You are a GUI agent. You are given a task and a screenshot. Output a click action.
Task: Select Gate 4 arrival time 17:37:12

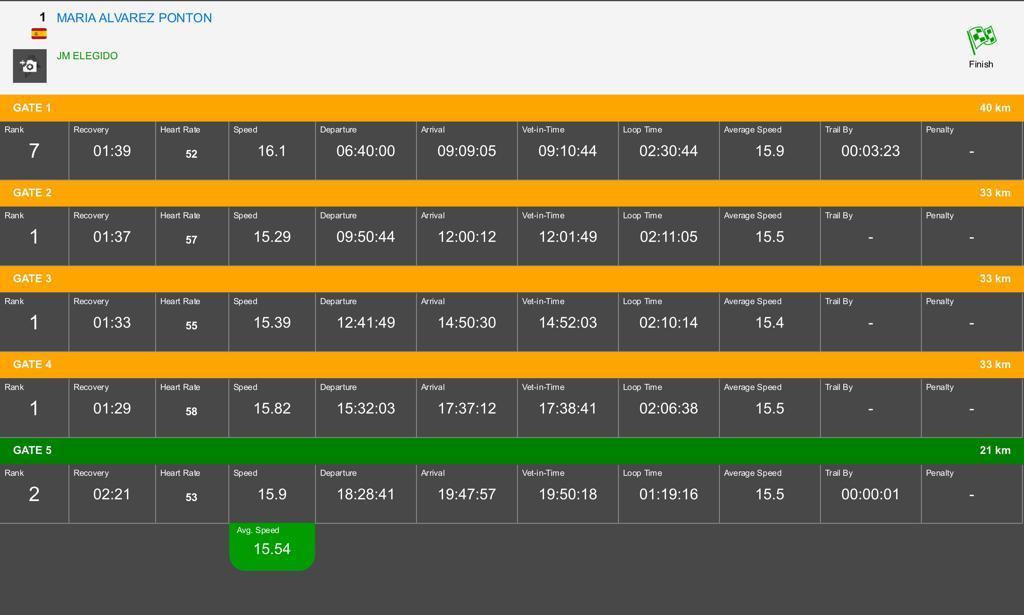click(x=466, y=409)
